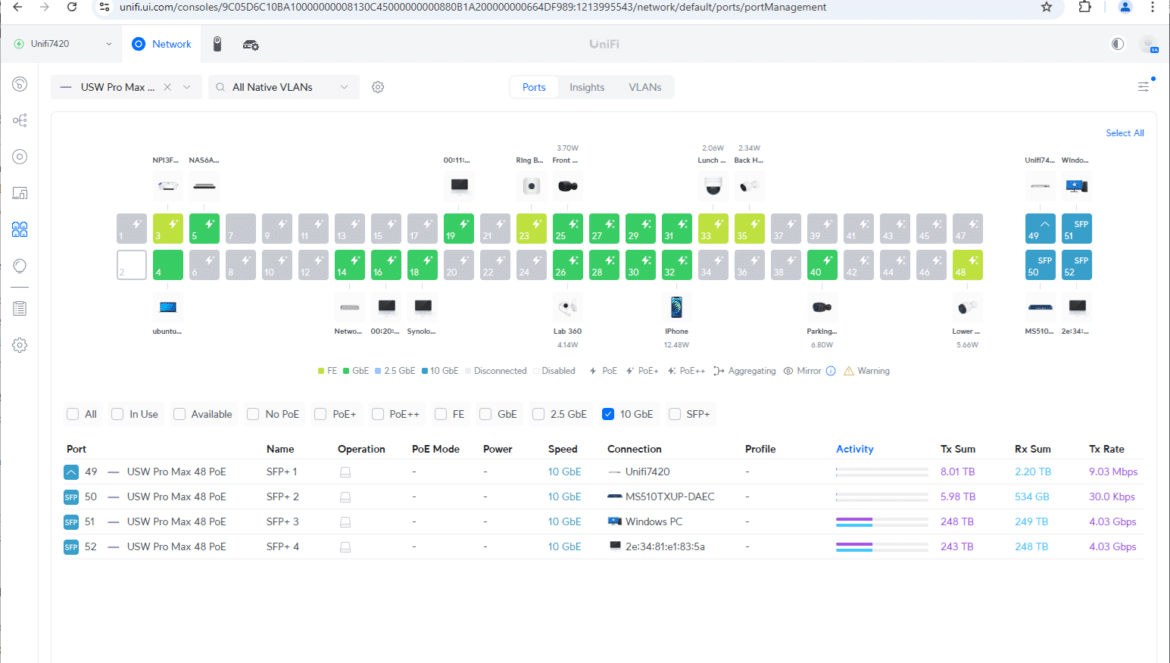Open the Protect camera app icon
The image size is (1170, 663).
tap(217, 44)
